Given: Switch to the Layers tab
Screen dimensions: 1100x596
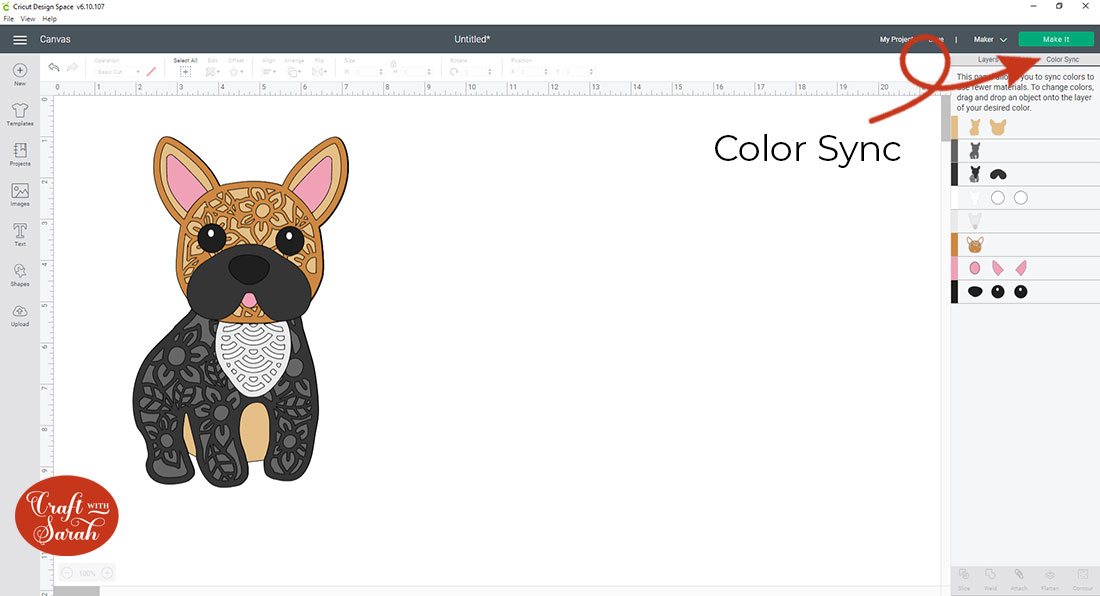Looking at the screenshot, I should (x=988, y=60).
